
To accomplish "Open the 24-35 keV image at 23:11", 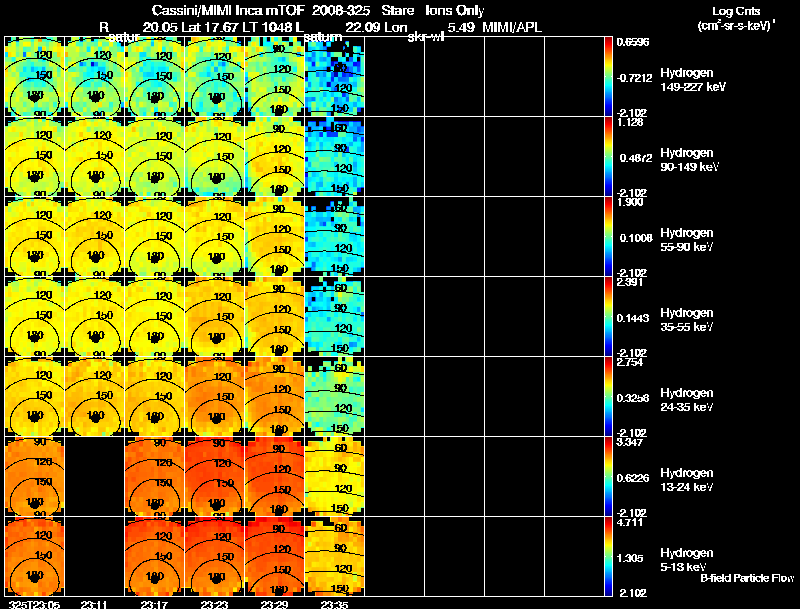I will [x=95, y=397].
